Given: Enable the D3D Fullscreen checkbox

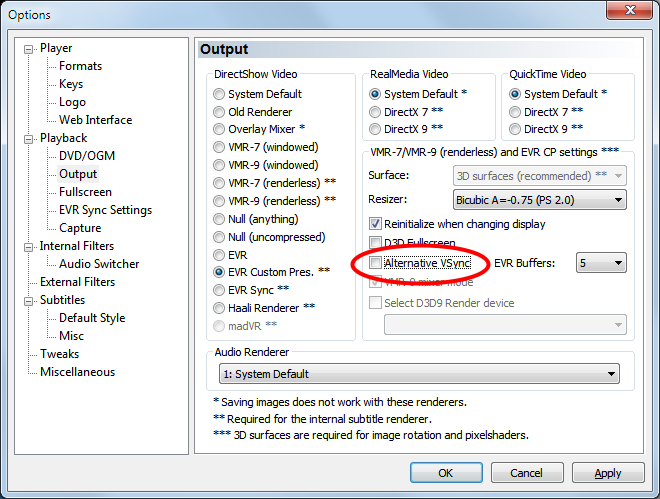Looking at the screenshot, I should click(375, 242).
